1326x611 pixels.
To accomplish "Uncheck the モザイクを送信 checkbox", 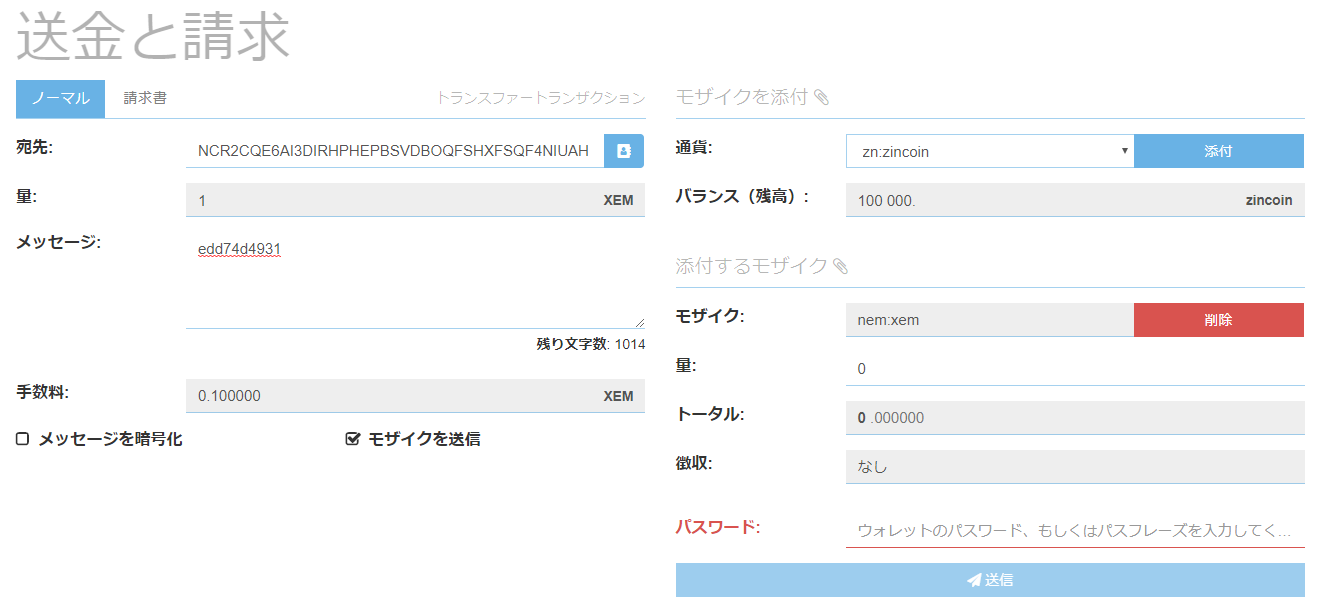I will [x=352, y=439].
